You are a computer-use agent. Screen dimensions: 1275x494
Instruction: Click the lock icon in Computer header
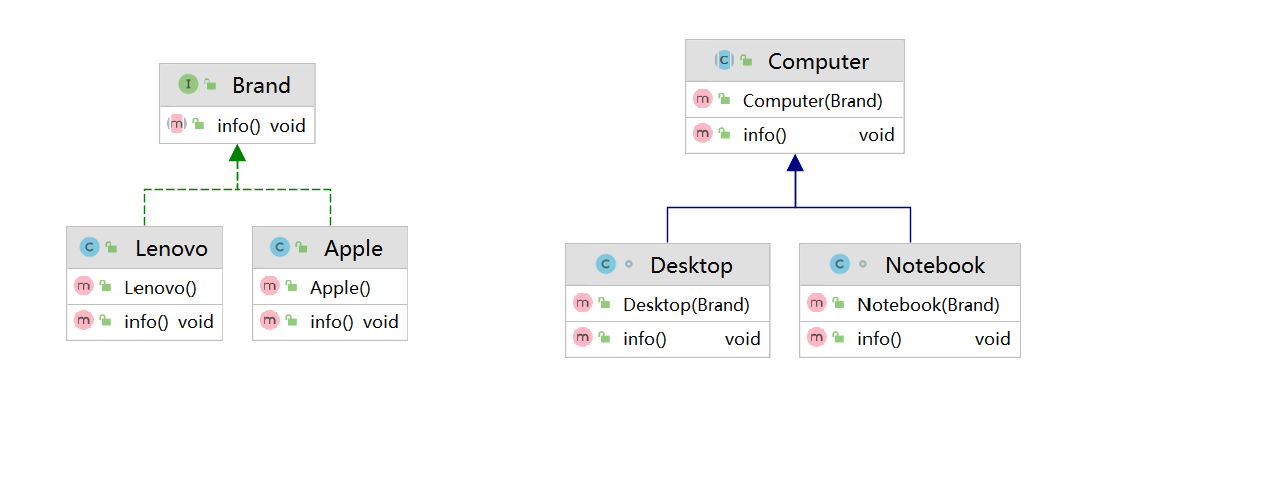pyautogui.click(x=746, y=62)
